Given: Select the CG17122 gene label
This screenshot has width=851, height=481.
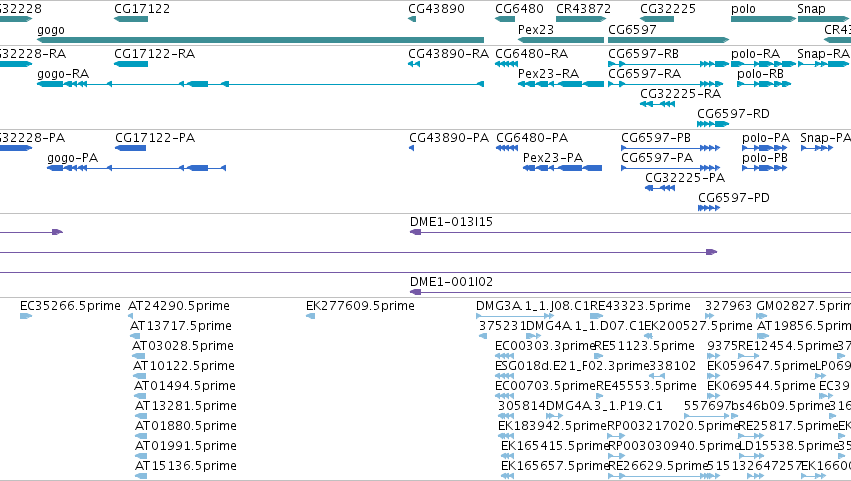Looking at the screenshot, I should coord(142,9).
